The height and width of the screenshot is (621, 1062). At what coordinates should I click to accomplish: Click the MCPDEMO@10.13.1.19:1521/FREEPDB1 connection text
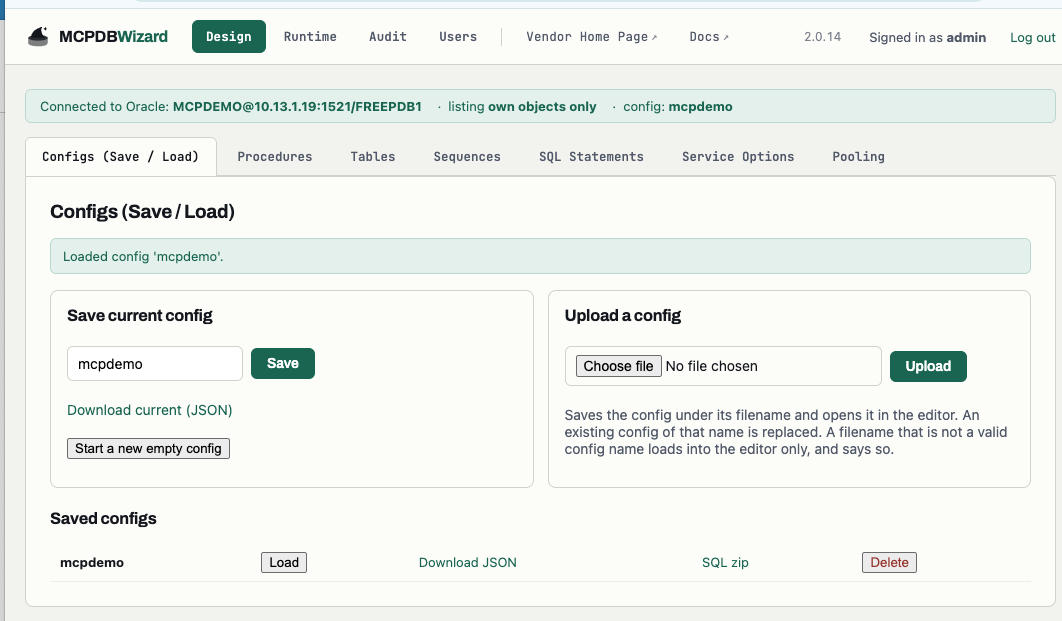click(297, 106)
